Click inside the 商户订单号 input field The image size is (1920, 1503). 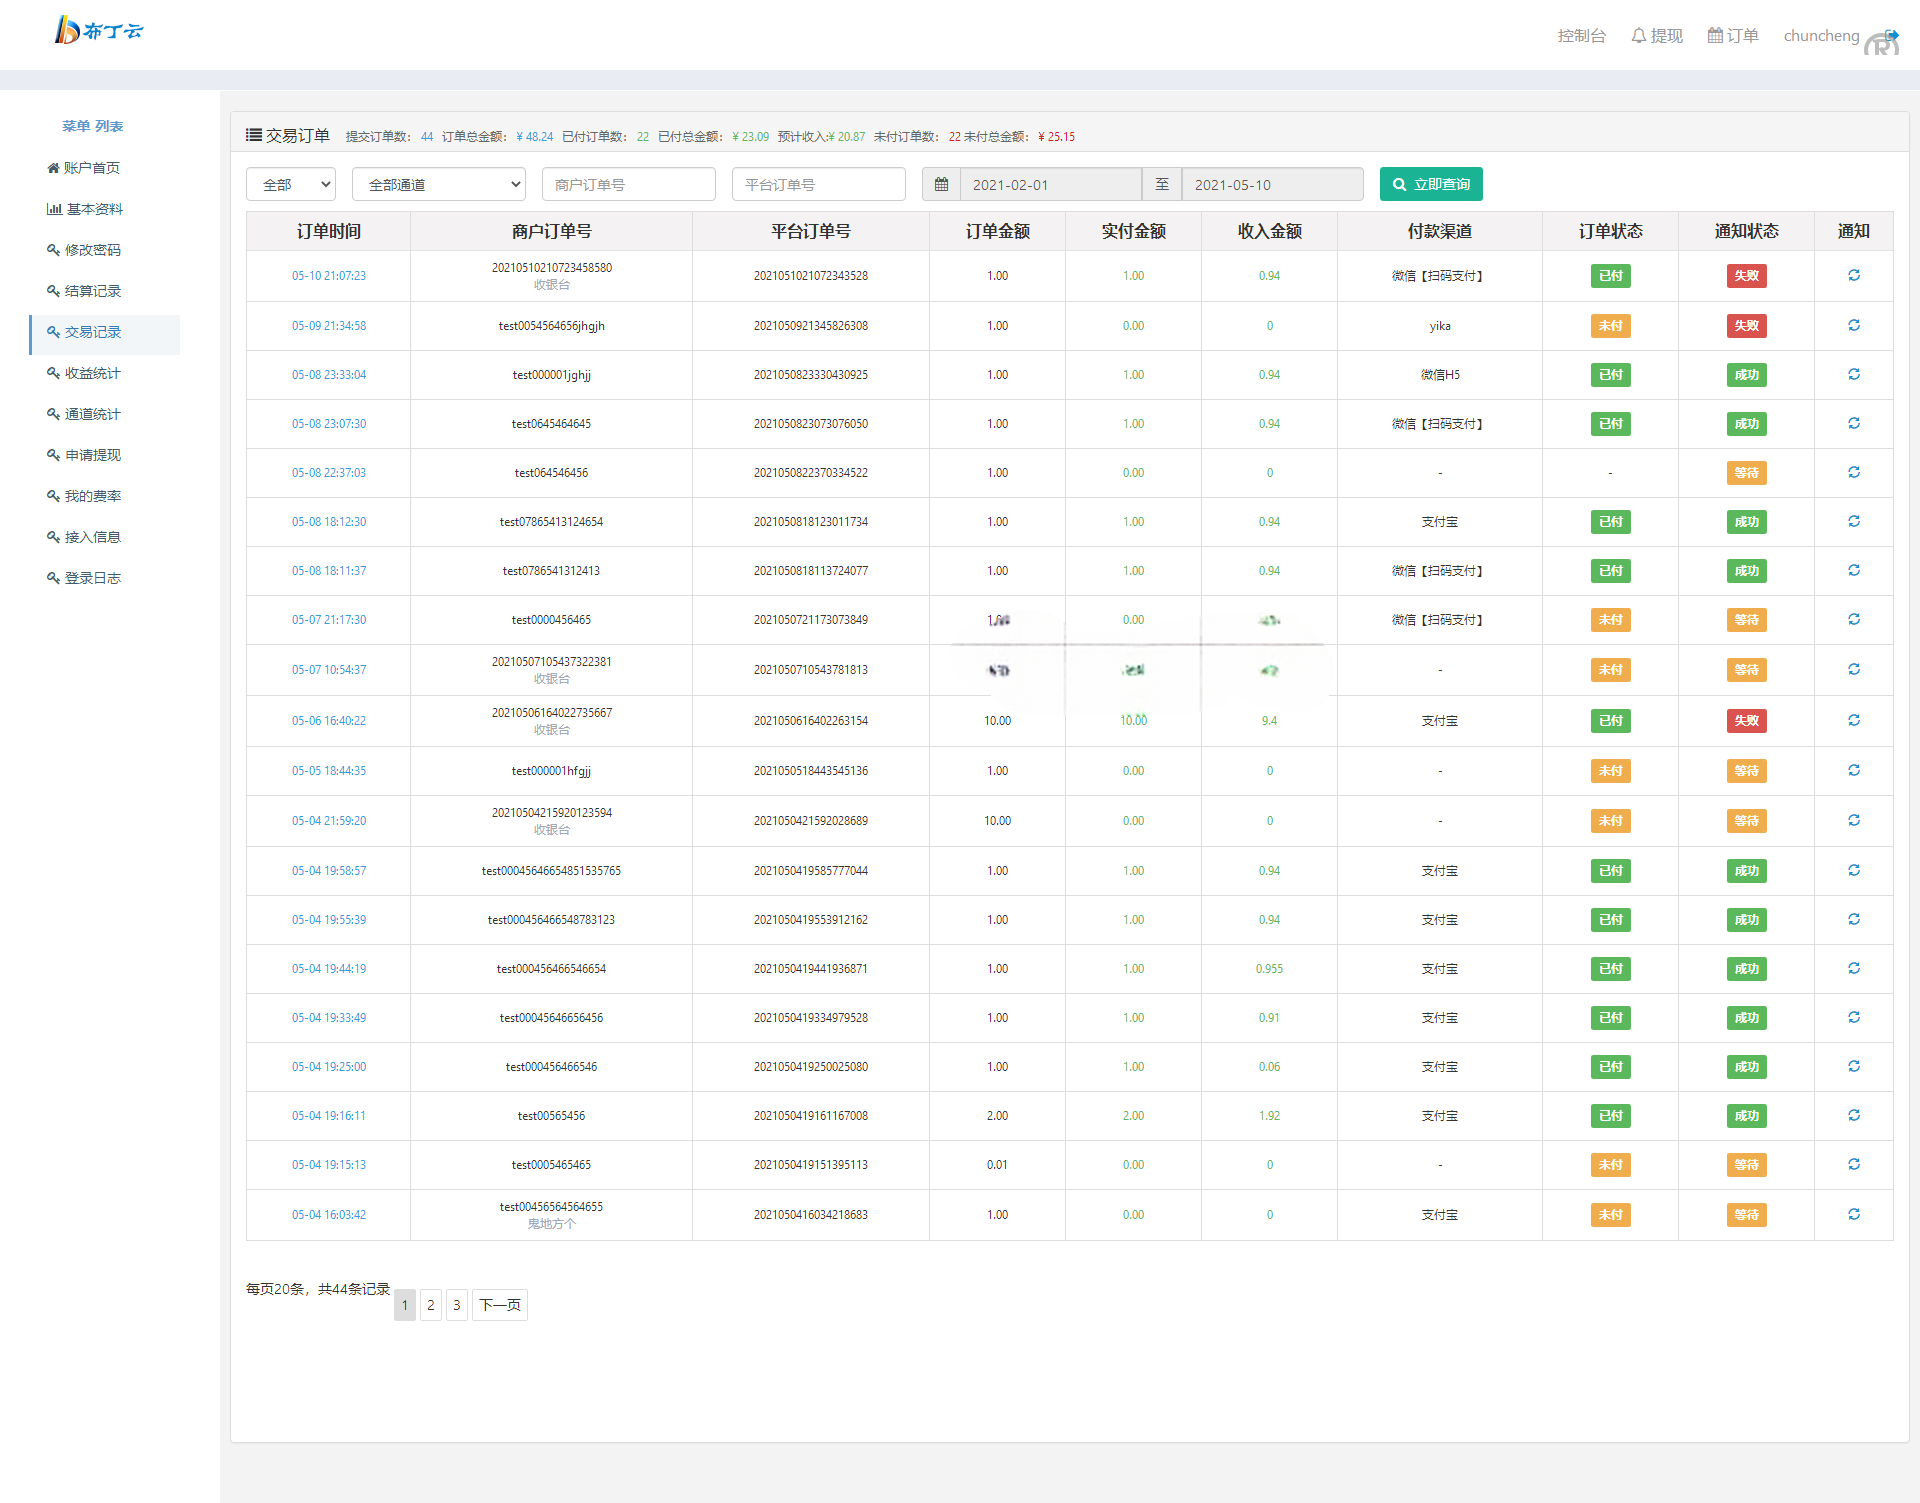tap(628, 184)
